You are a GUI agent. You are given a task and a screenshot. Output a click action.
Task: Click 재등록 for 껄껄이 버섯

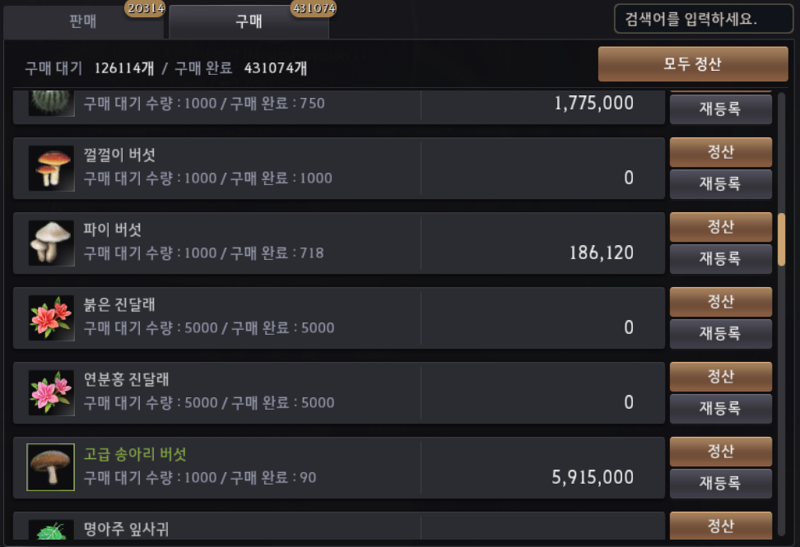tap(720, 184)
